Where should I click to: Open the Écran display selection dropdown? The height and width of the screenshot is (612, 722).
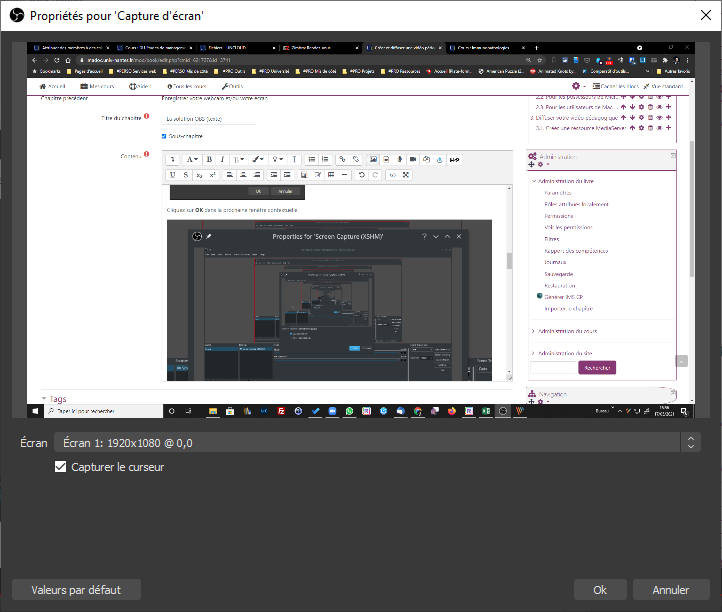[376, 442]
